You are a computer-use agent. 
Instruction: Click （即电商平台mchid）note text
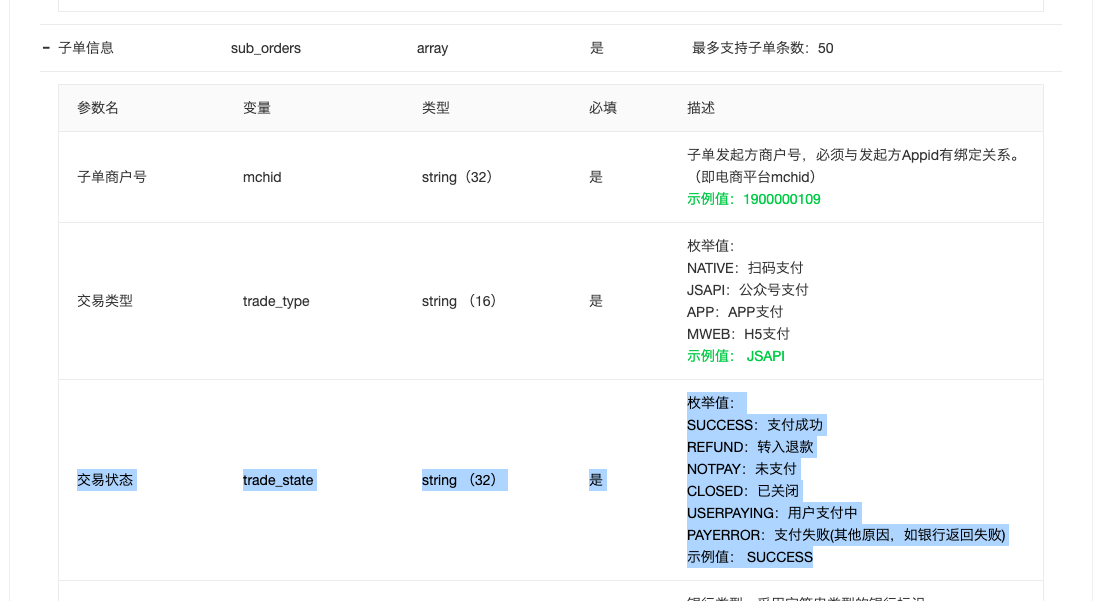click(x=754, y=177)
